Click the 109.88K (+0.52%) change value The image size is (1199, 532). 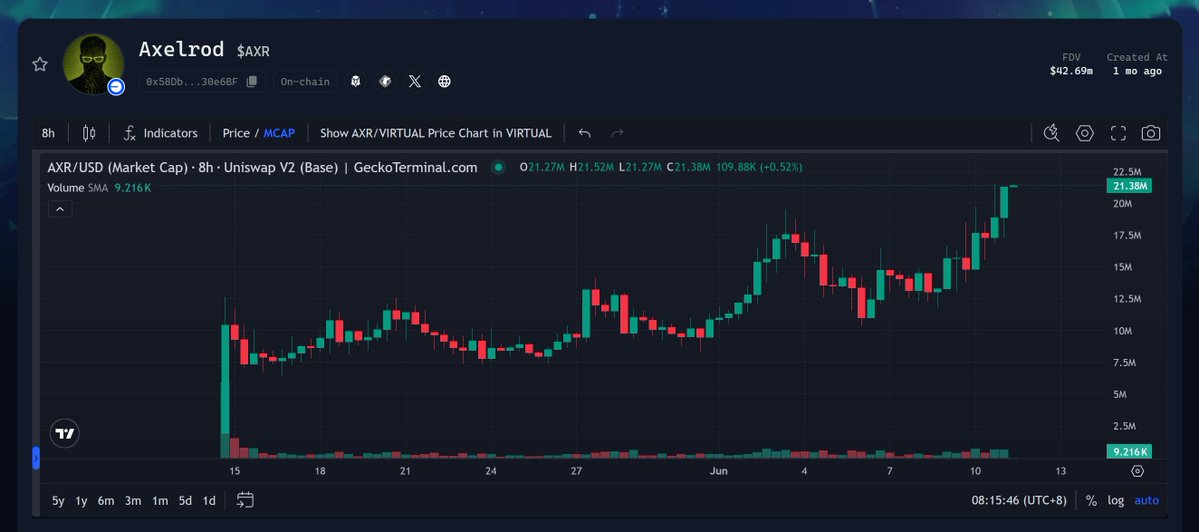coord(759,167)
